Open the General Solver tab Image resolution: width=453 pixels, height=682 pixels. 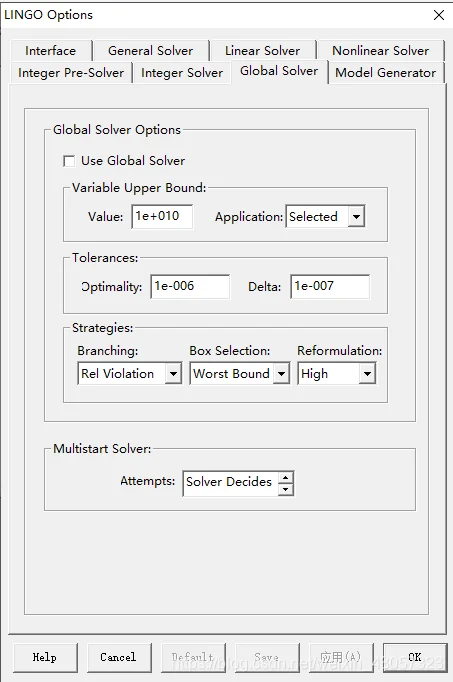click(150, 51)
